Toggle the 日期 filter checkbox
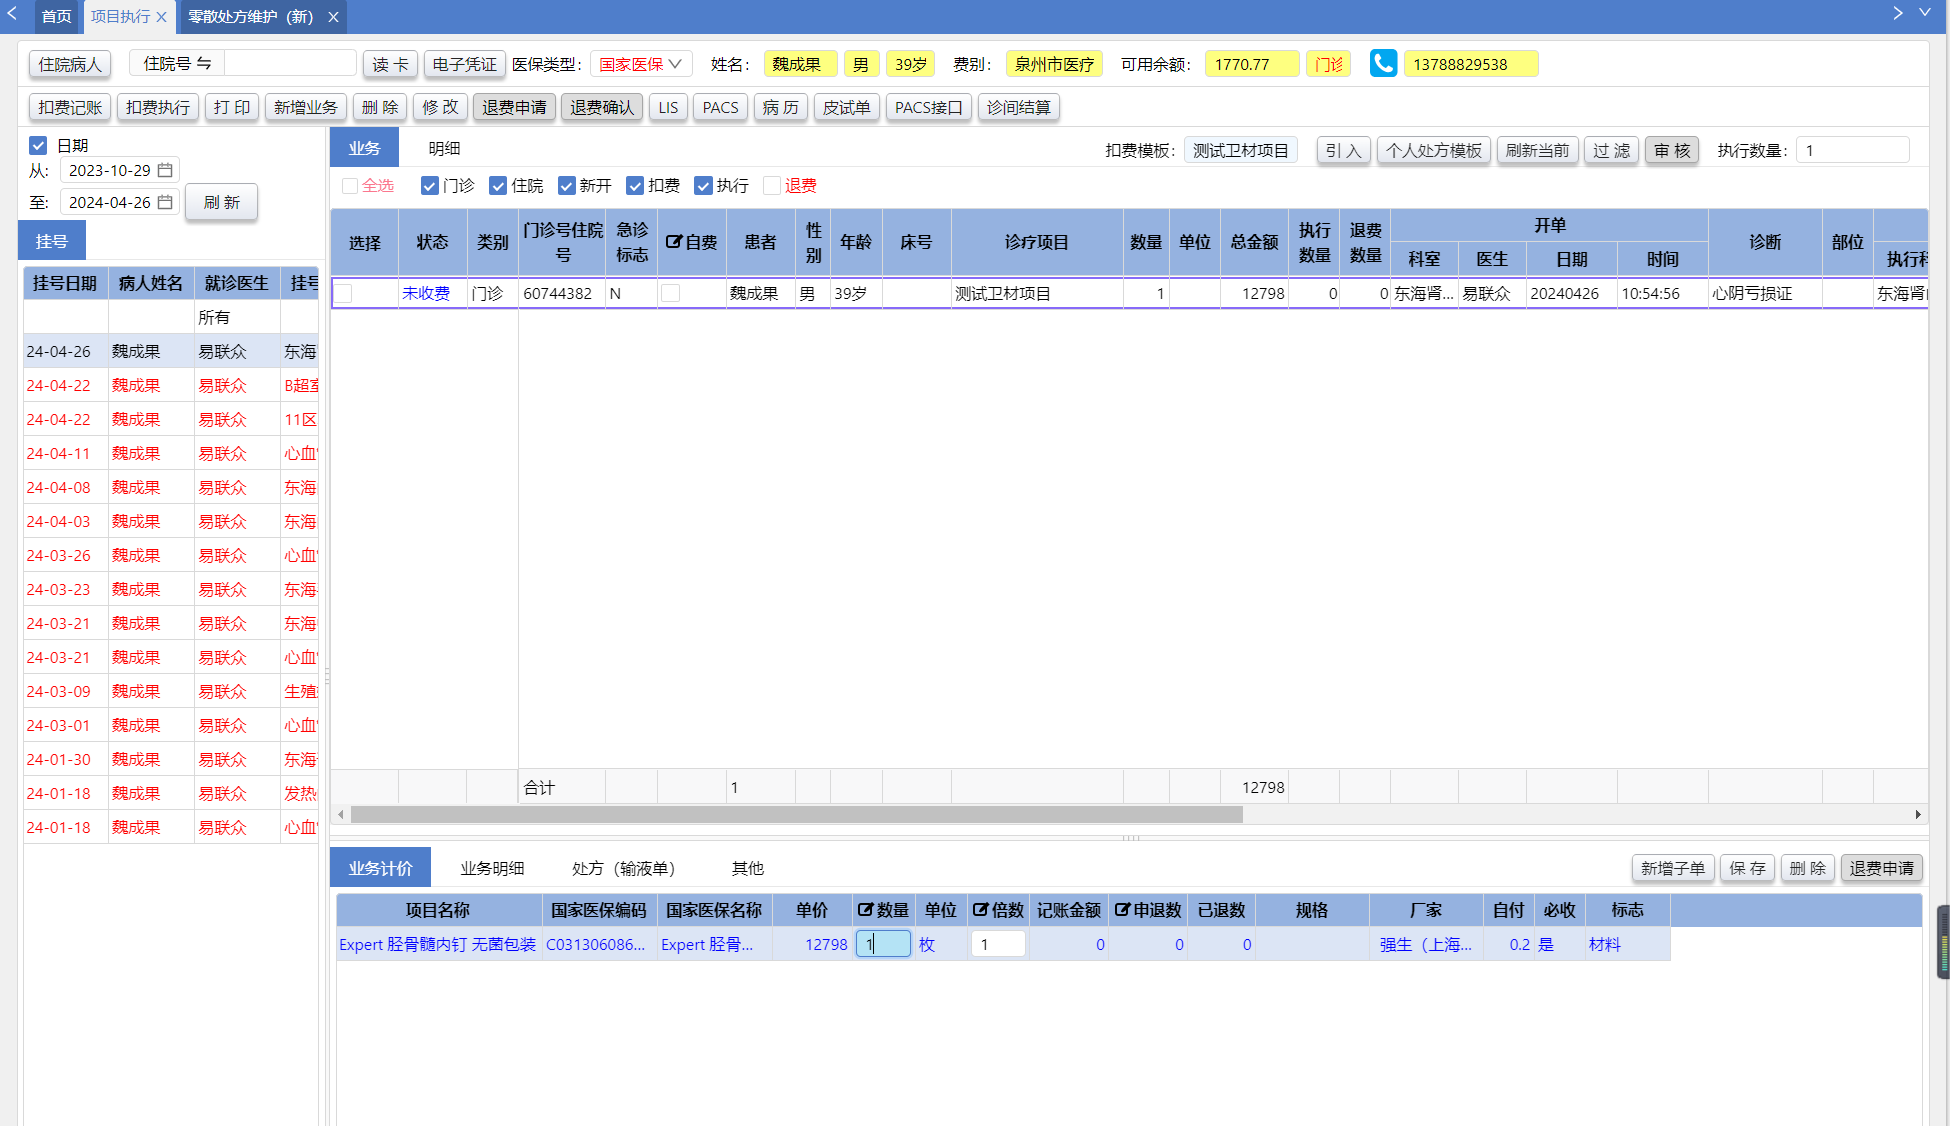1950x1126 pixels. pyautogui.click(x=38, y=145)
